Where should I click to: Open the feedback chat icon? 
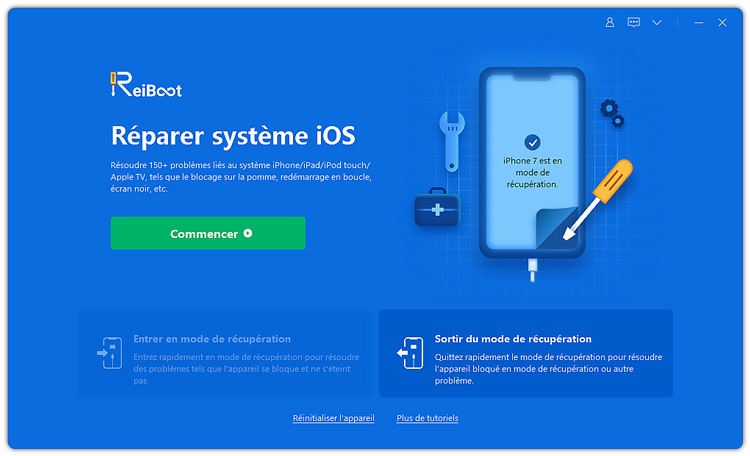(x=633, y=22)
